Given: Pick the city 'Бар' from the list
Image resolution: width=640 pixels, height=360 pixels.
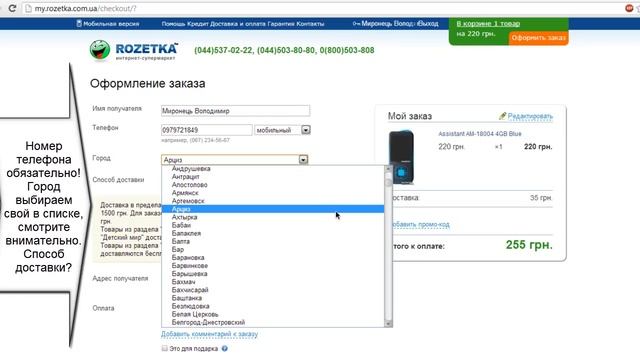Looking at the screenshot, I should 178,249.
